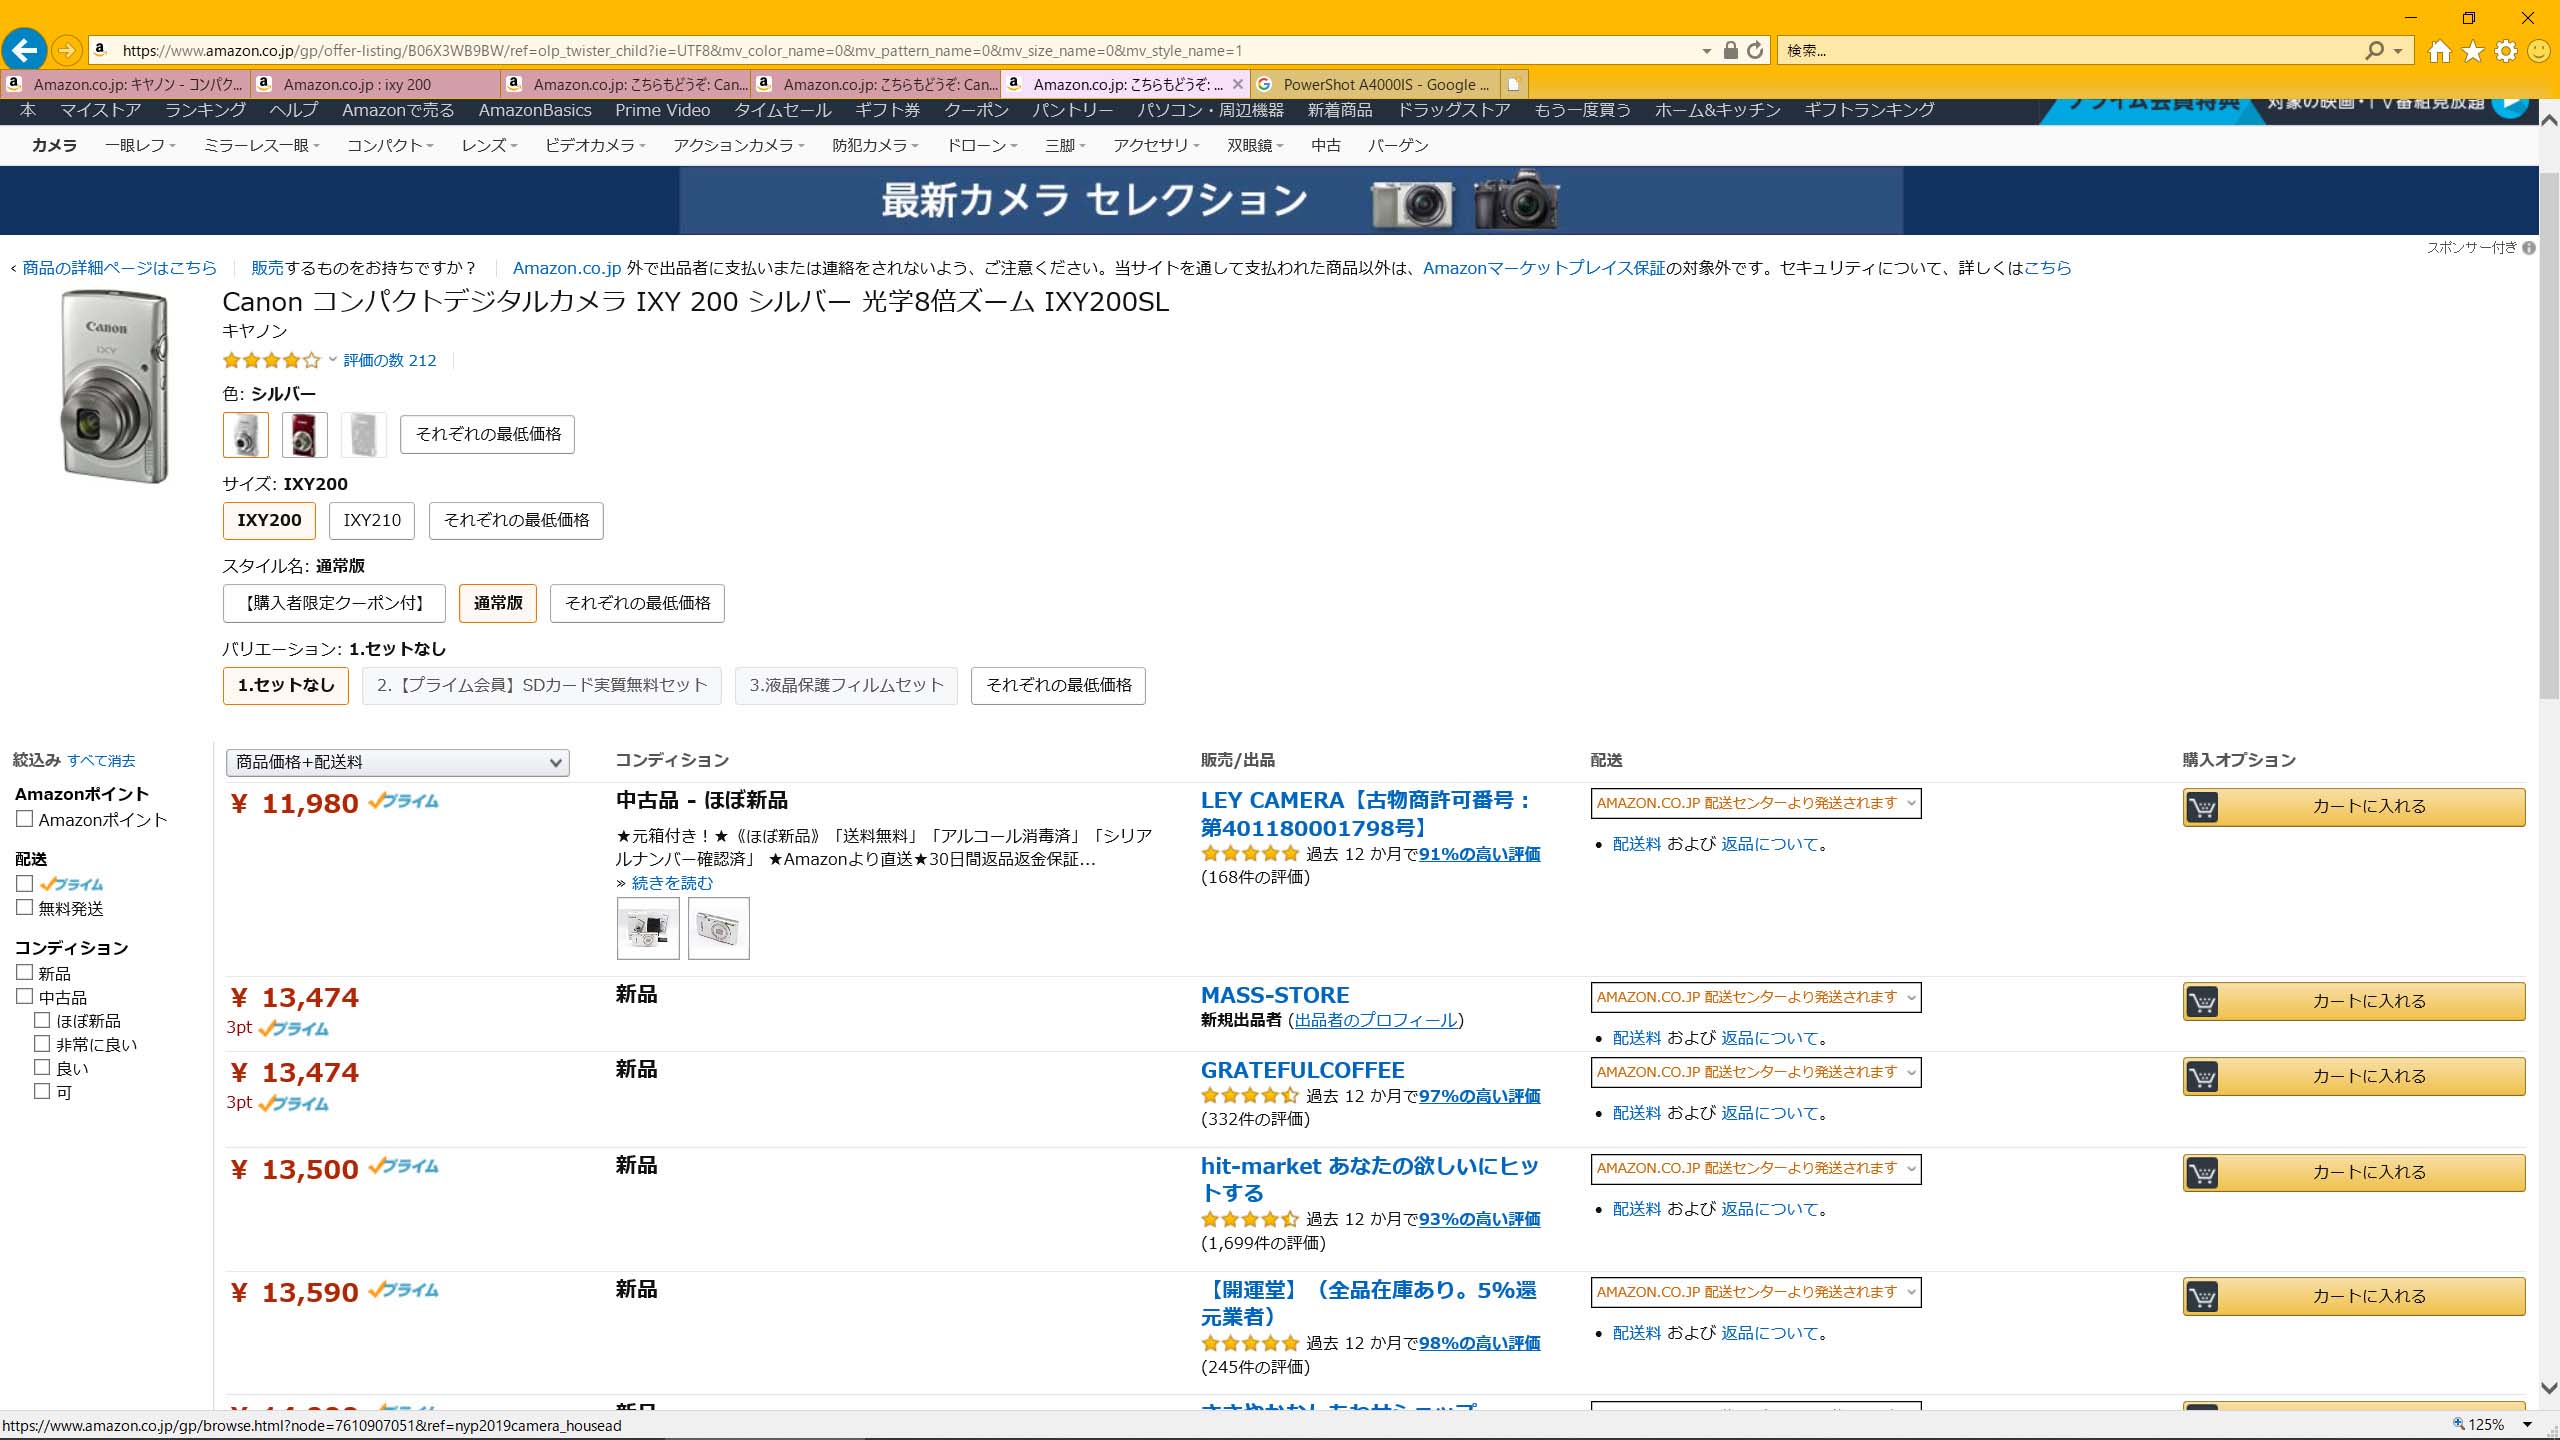Tick the Amazonポイント checkbox
This screenshot has height=1440, width=2560.
point(25,819)
